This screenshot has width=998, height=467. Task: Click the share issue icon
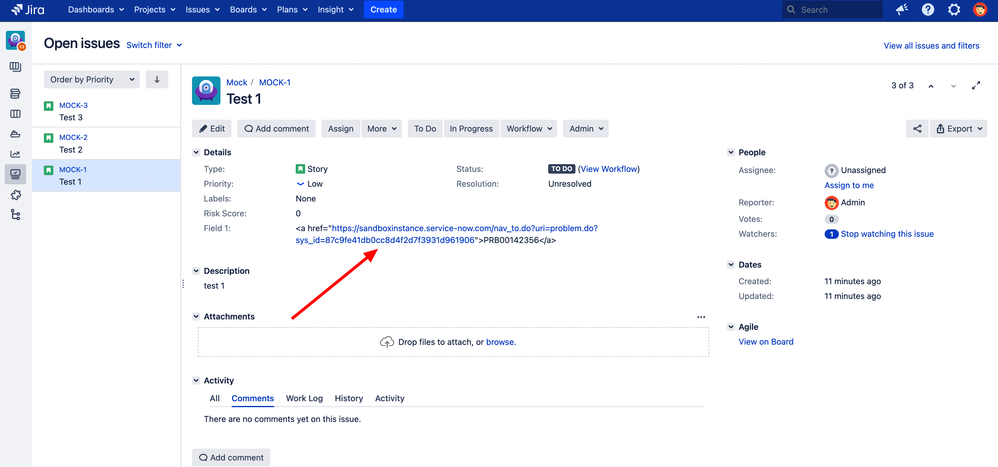[917, 129]
